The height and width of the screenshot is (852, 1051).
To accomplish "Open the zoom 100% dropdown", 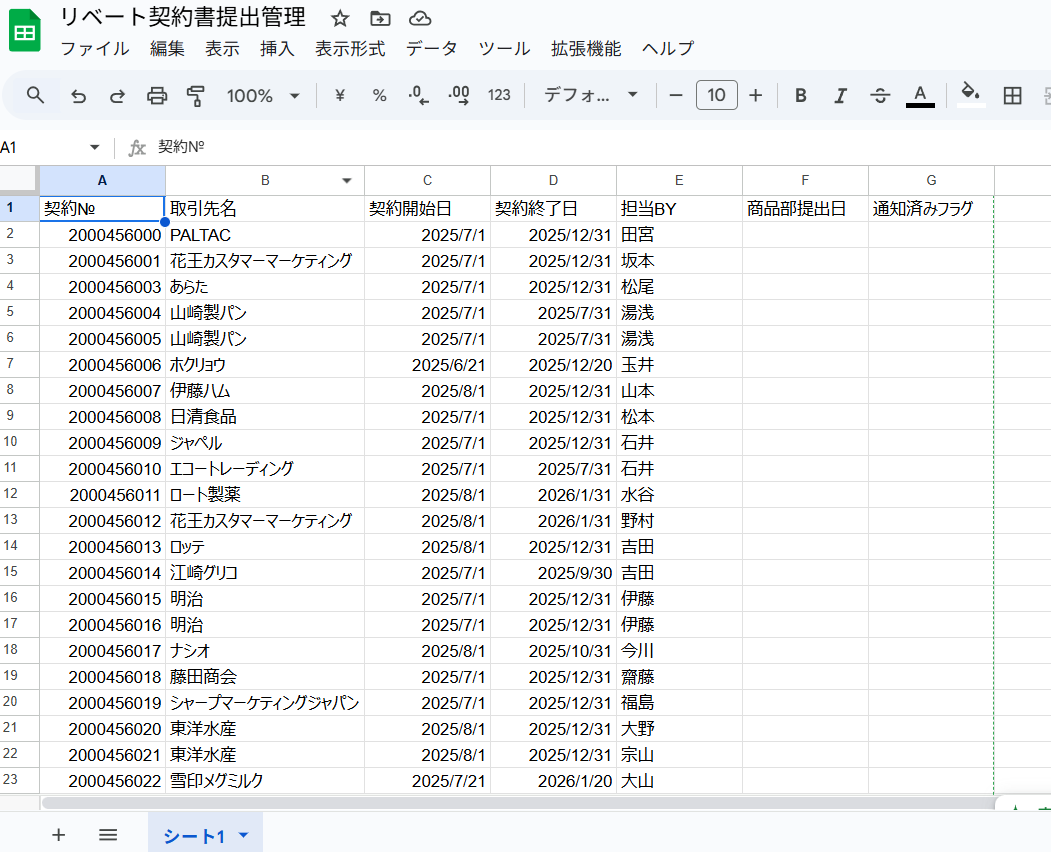I will click(x=263, y=96).
